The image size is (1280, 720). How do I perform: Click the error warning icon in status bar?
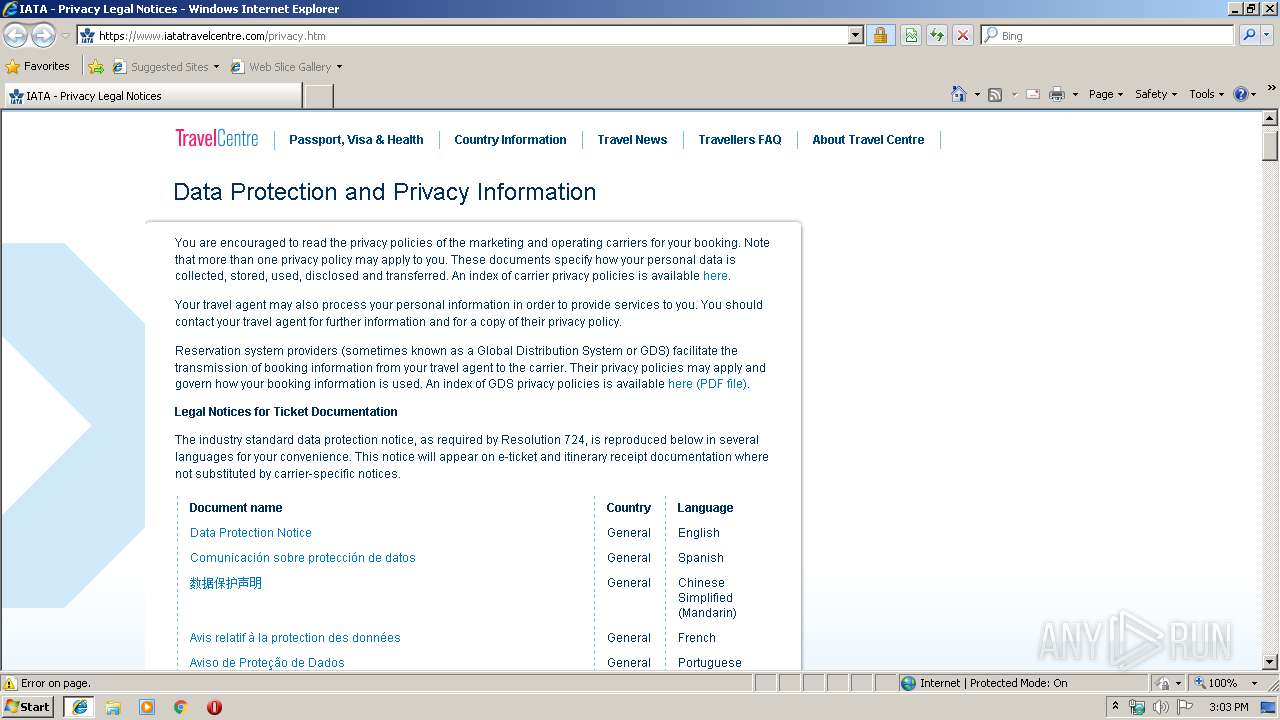click(10, 683)
